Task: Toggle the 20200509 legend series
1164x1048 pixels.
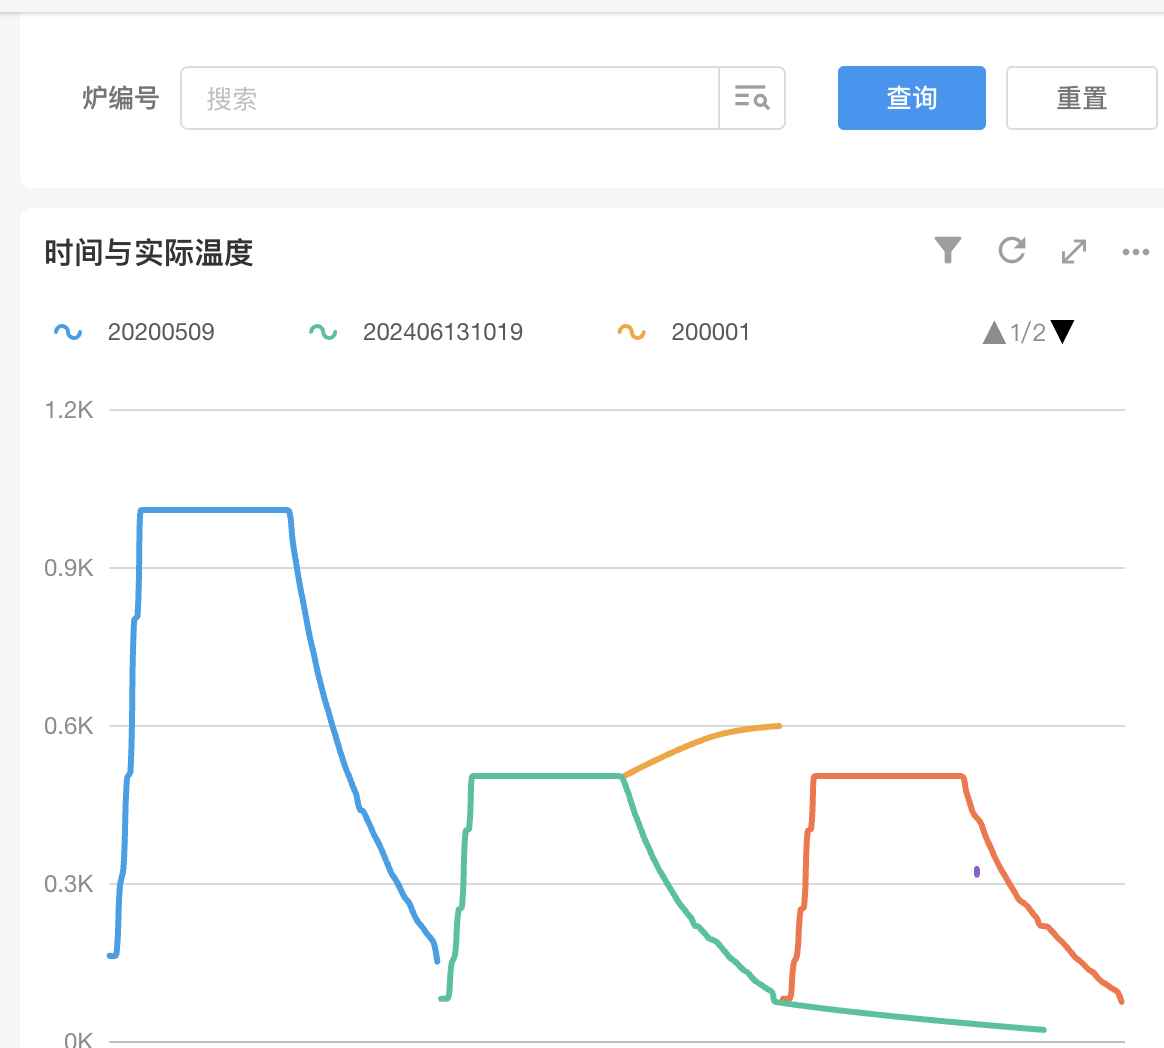Action: point(161,332)
